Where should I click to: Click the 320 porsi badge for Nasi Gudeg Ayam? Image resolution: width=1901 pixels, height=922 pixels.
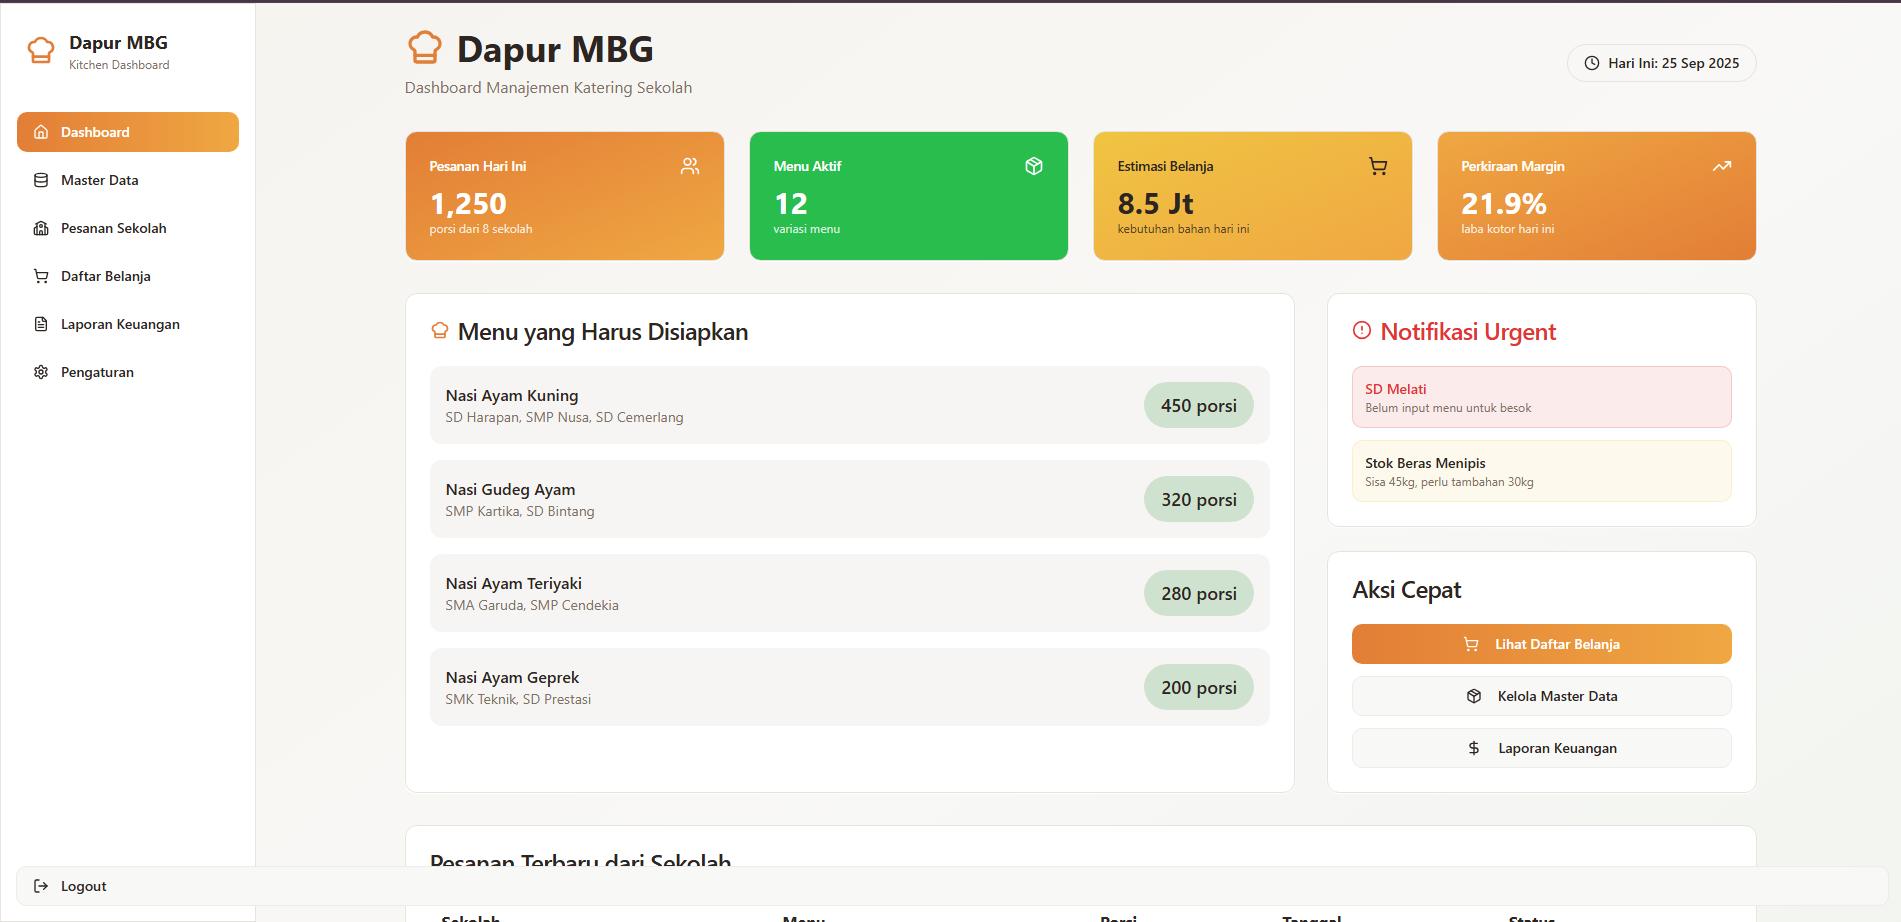(x=1198, y=499)
